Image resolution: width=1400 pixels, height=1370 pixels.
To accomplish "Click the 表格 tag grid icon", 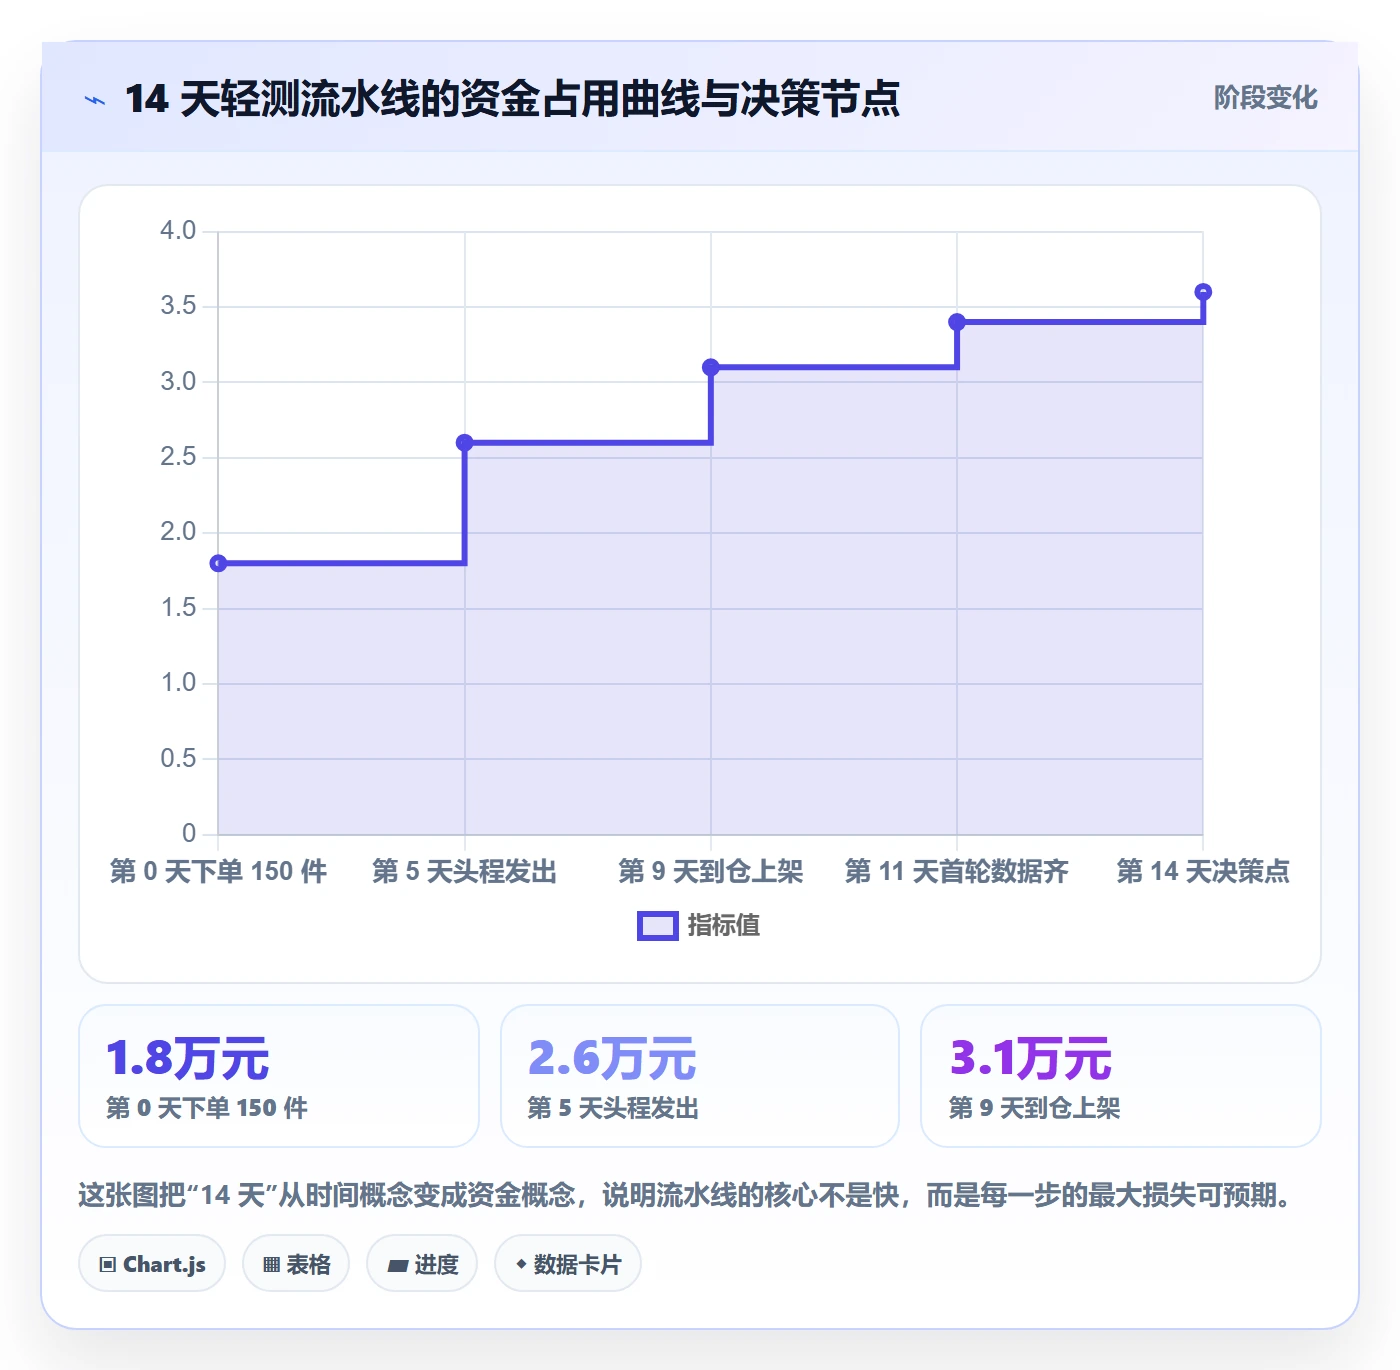I will (271, 1265).
